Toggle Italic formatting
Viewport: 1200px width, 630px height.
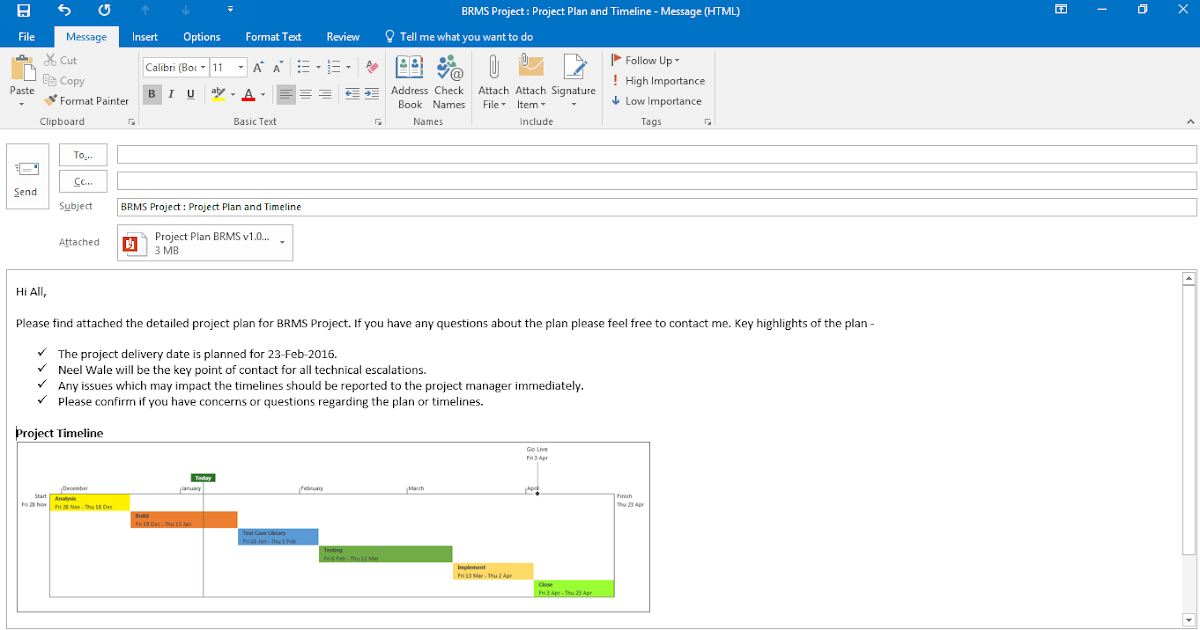tap(171, 94)
